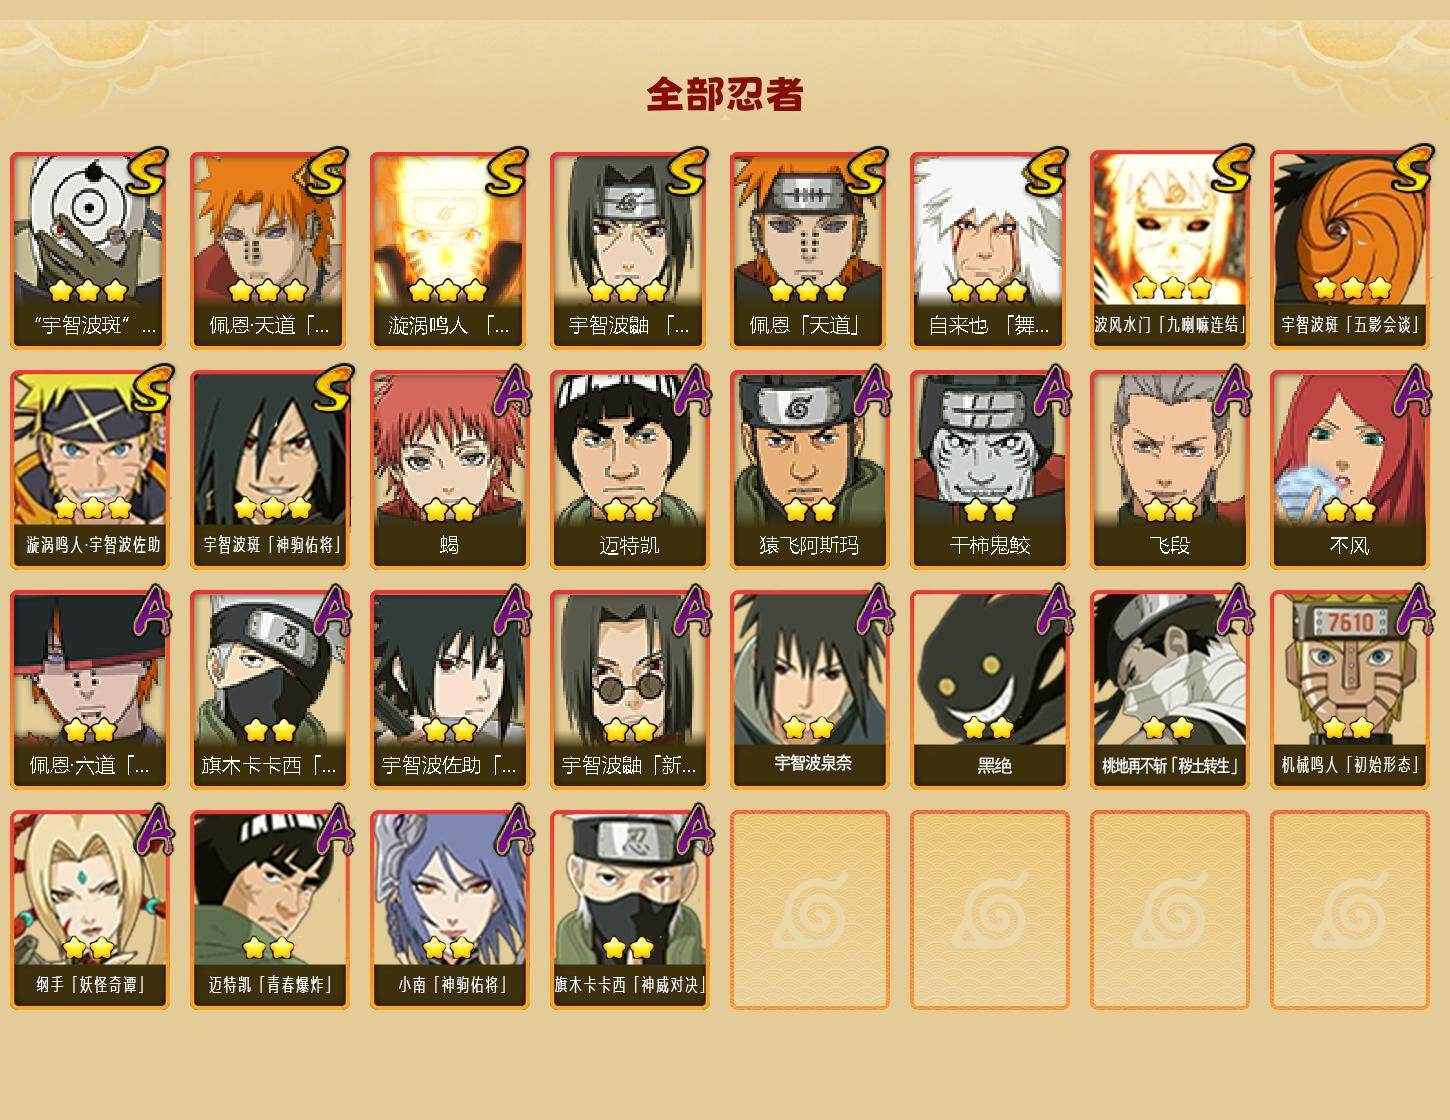Select 桃地再不斩「秽土转生」 card
This screenshot has width=1450, height=1120.
pyautogui.click(x=1169, y=690)
